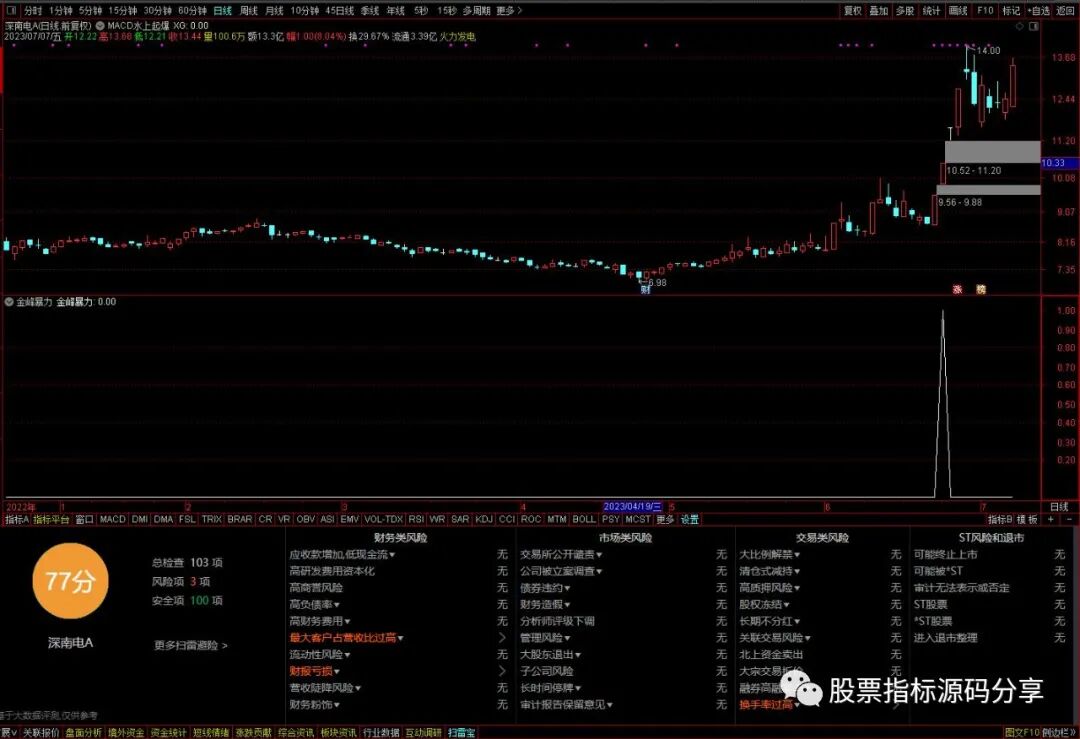The image size is (1080, 739).
Task: Select the 多周期 view
Action: pyautogui.click(x=476, y=10)
